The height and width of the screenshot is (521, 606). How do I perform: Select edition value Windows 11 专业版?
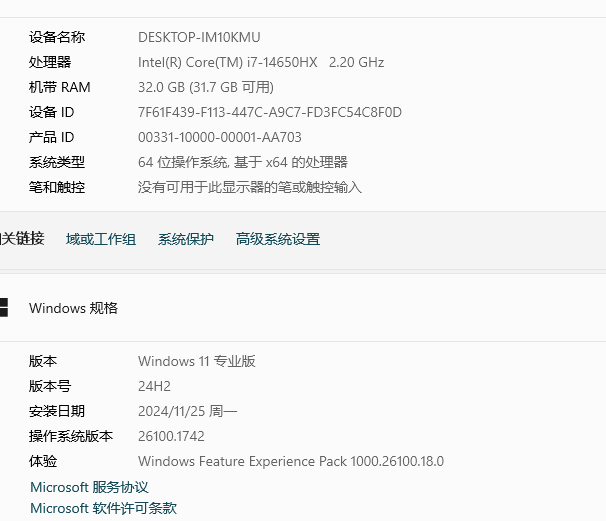point(197,361)
